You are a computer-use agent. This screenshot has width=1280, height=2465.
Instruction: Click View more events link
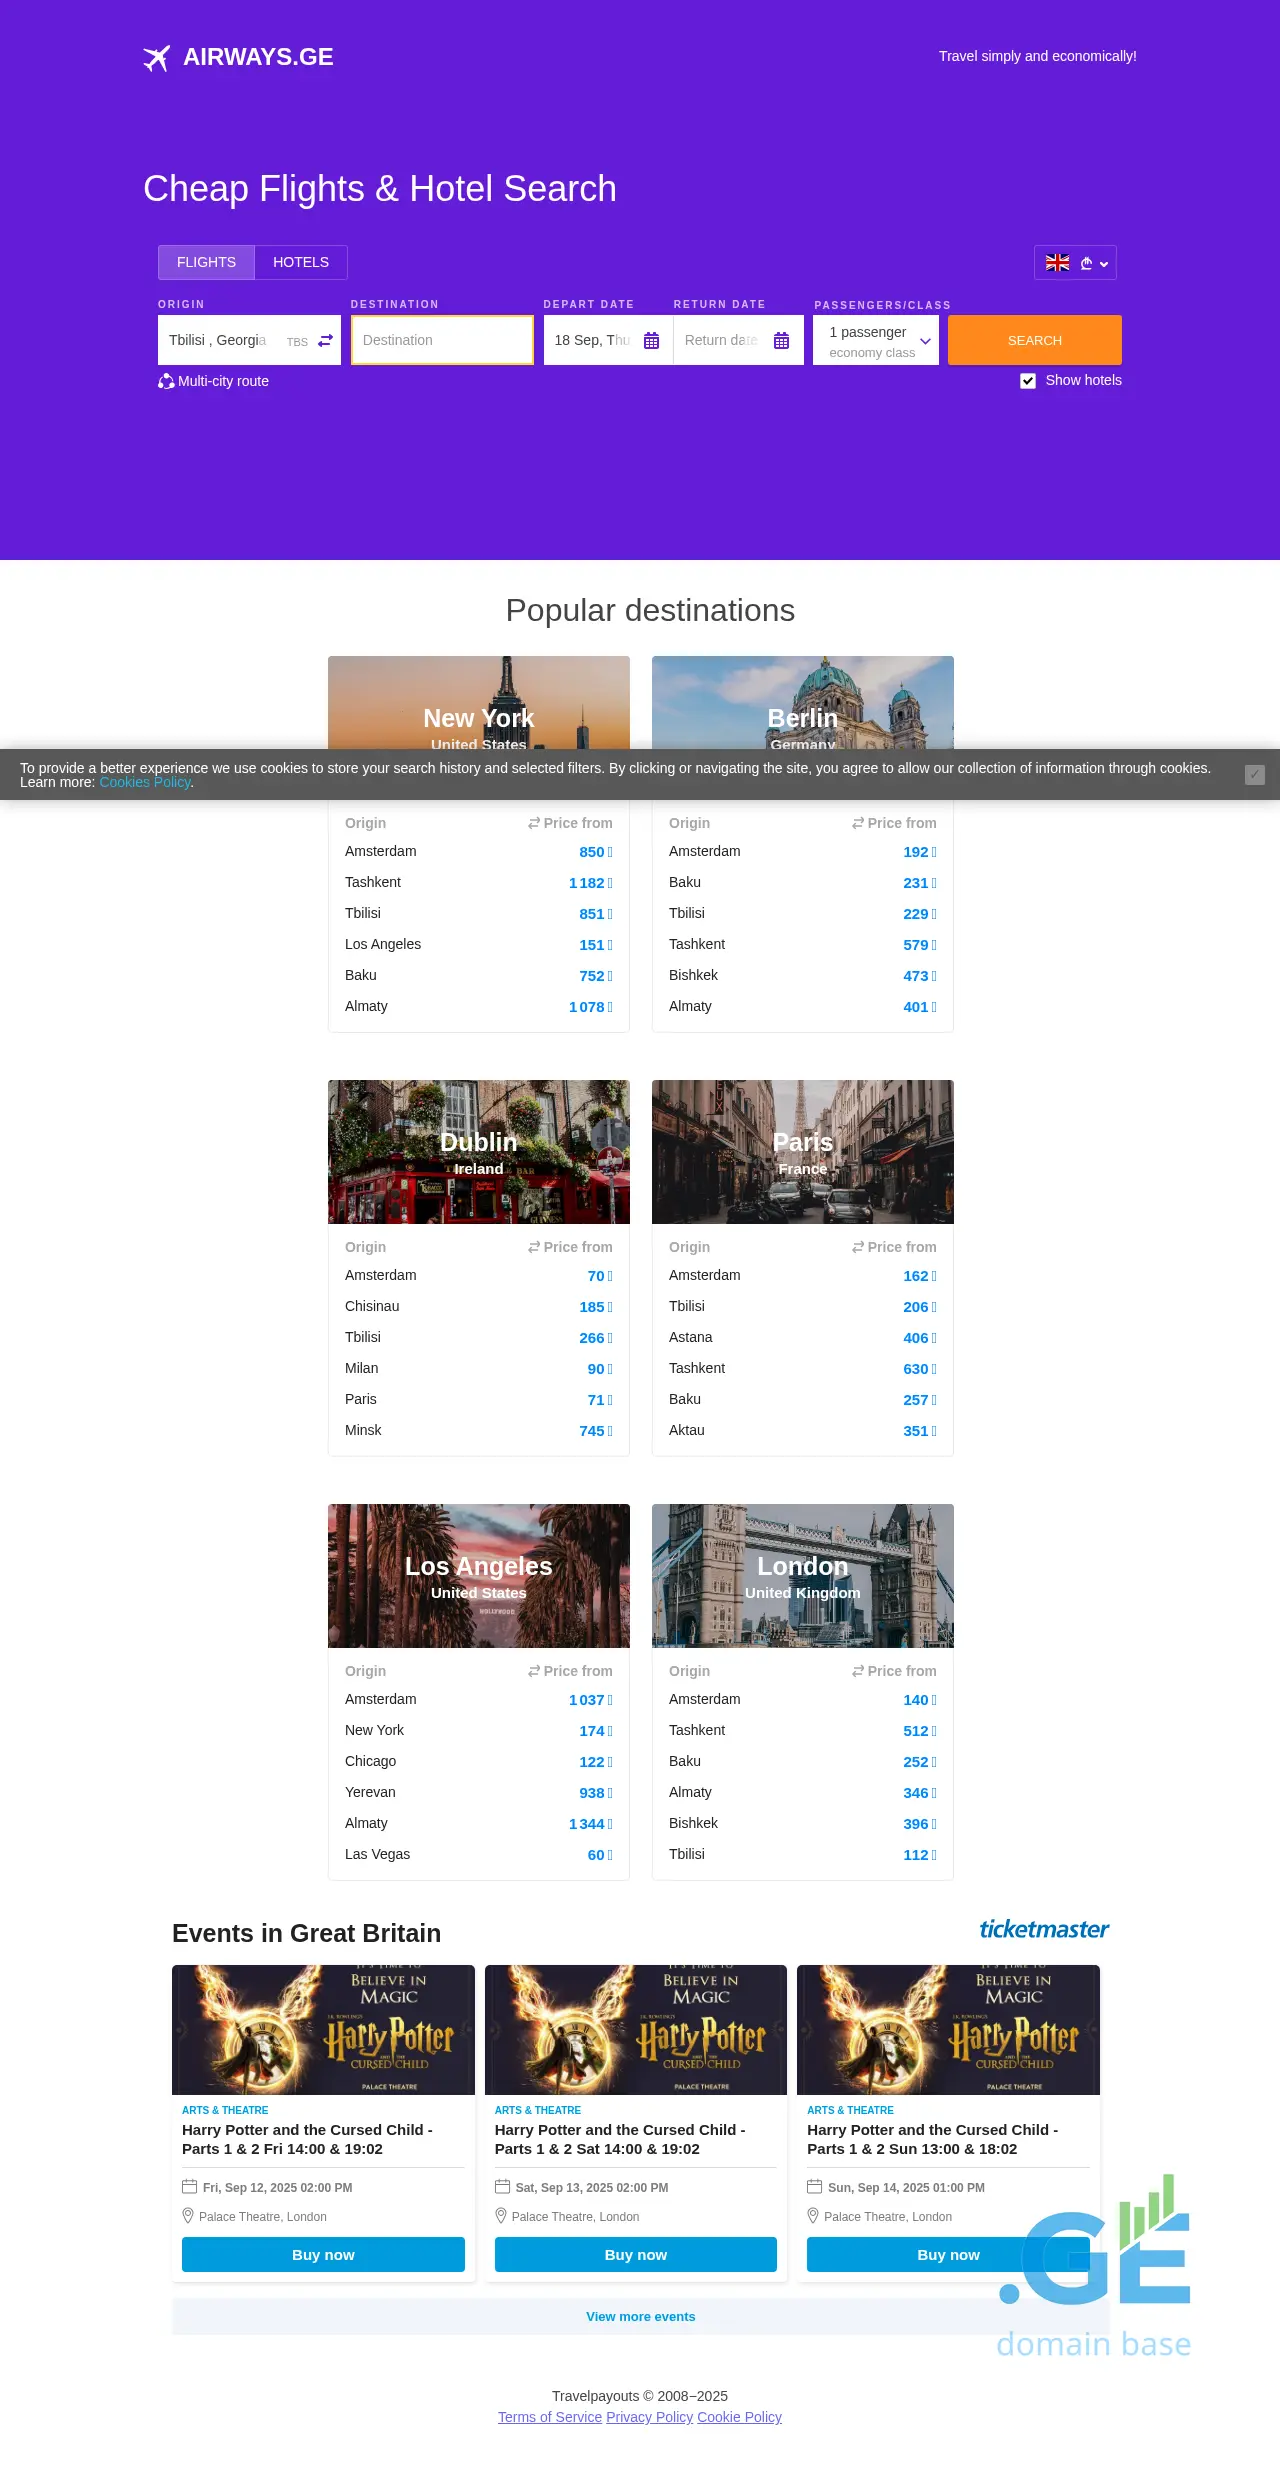(640, 2317)
